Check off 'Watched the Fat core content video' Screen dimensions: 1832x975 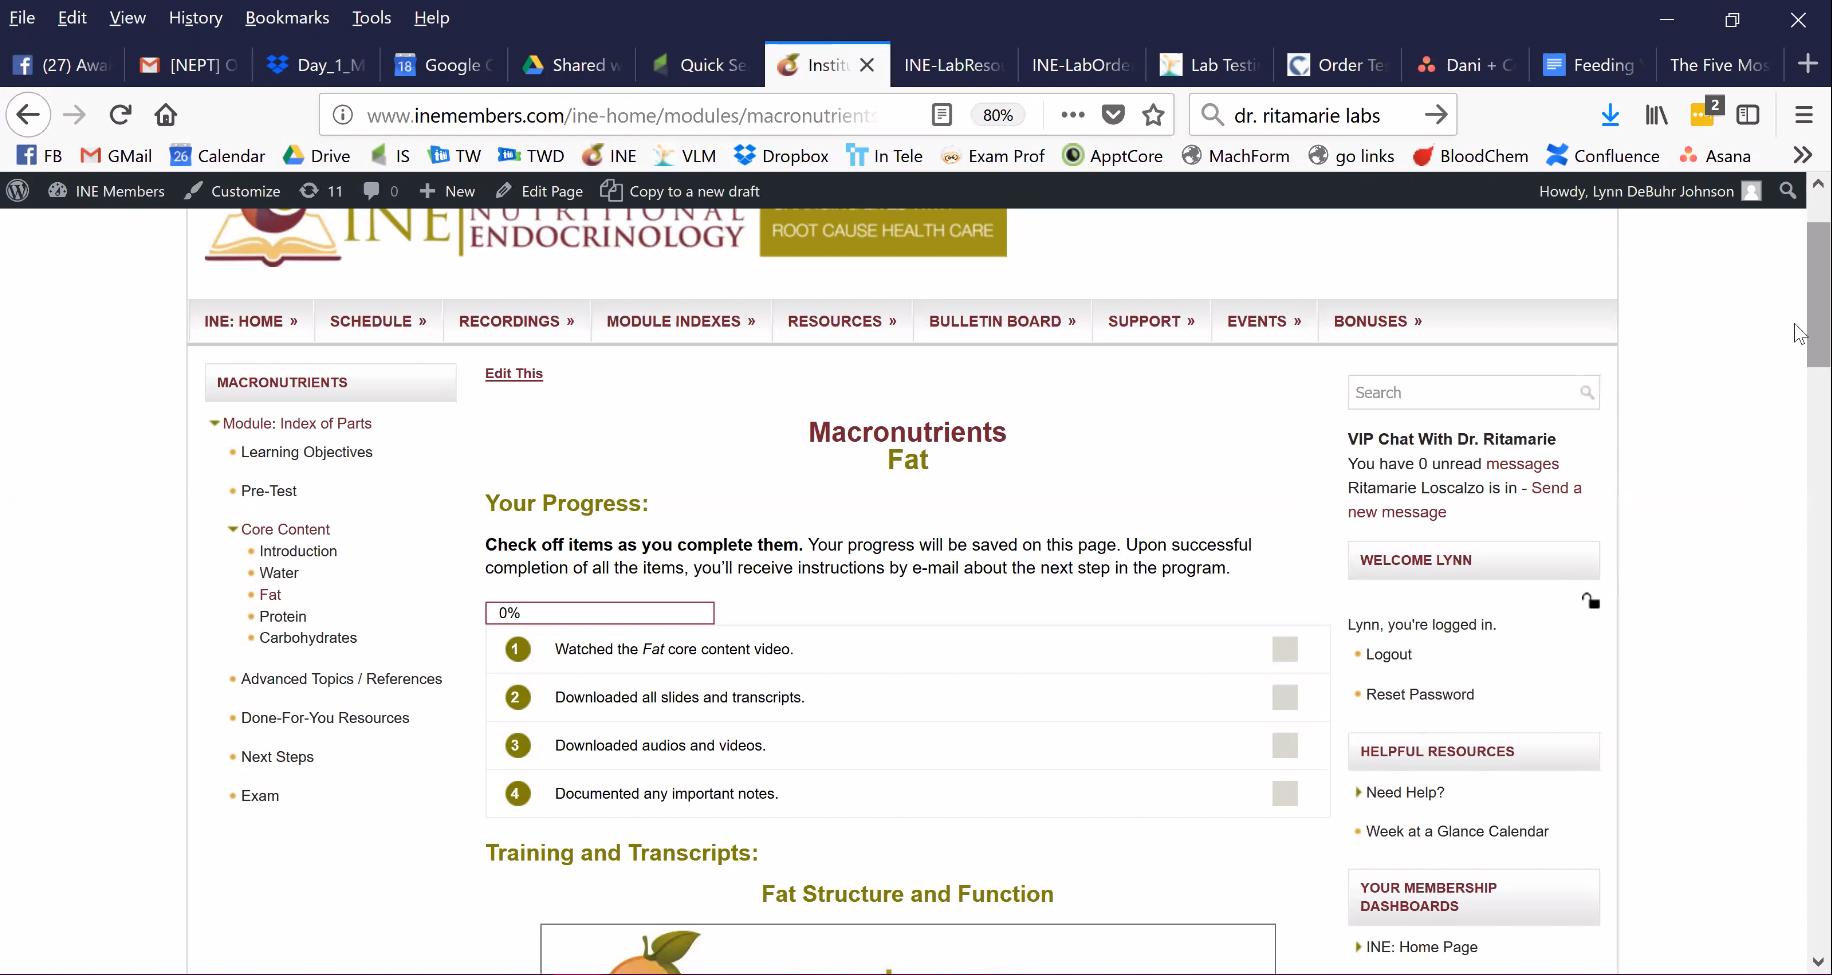pyautogui.click(x=1284, y=650)
